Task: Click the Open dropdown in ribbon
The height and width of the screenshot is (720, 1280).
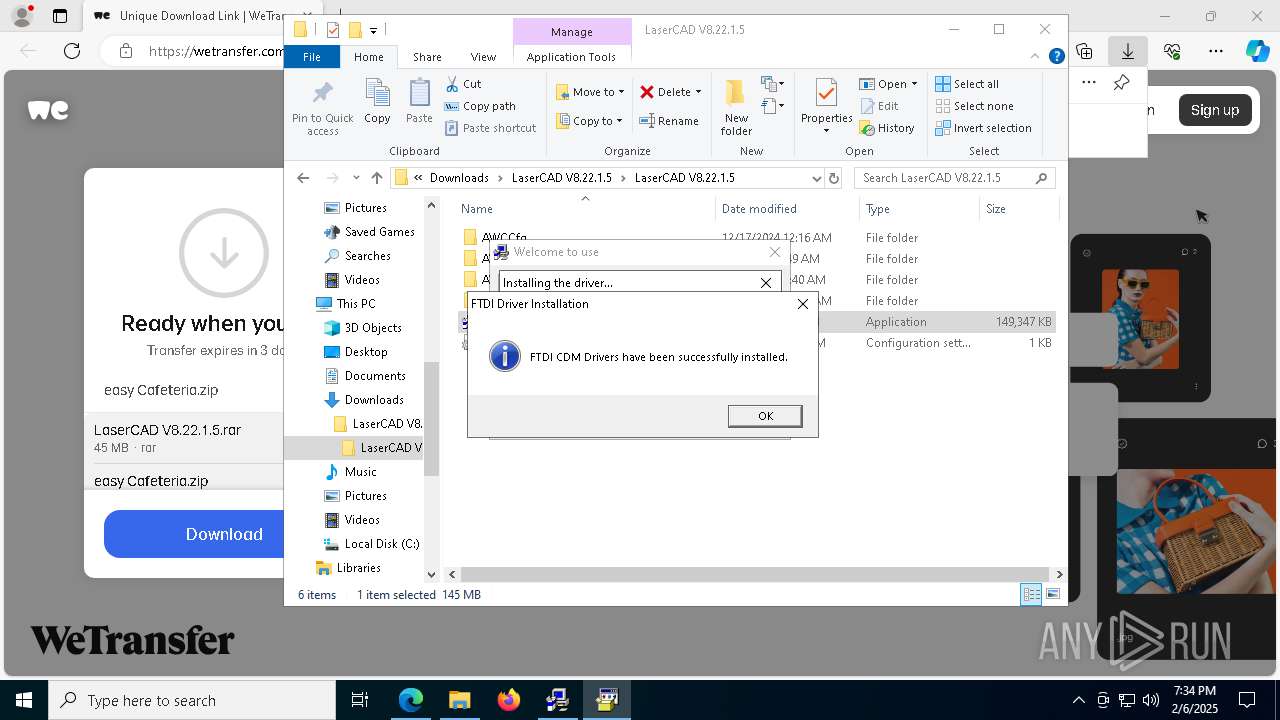Action: point(888,84)
